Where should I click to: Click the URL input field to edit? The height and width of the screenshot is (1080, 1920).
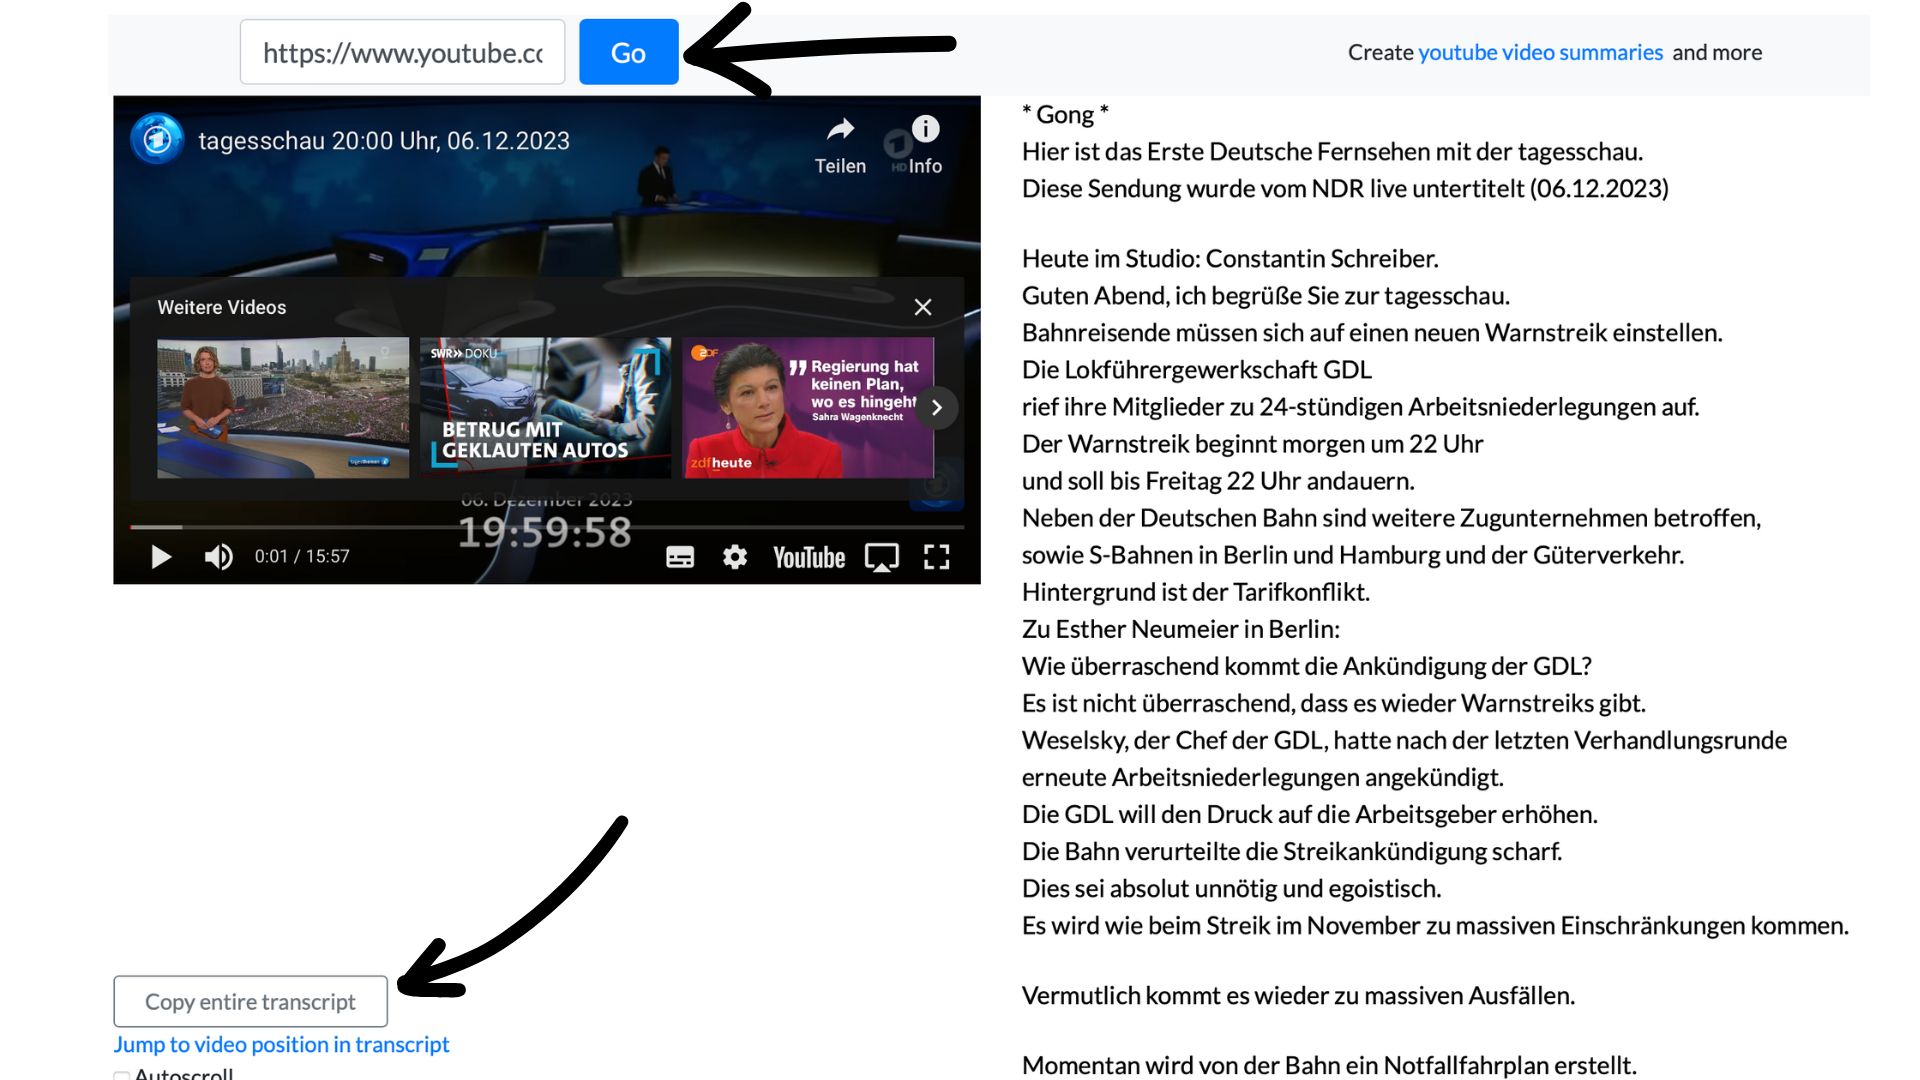click(x=401, y=53)
